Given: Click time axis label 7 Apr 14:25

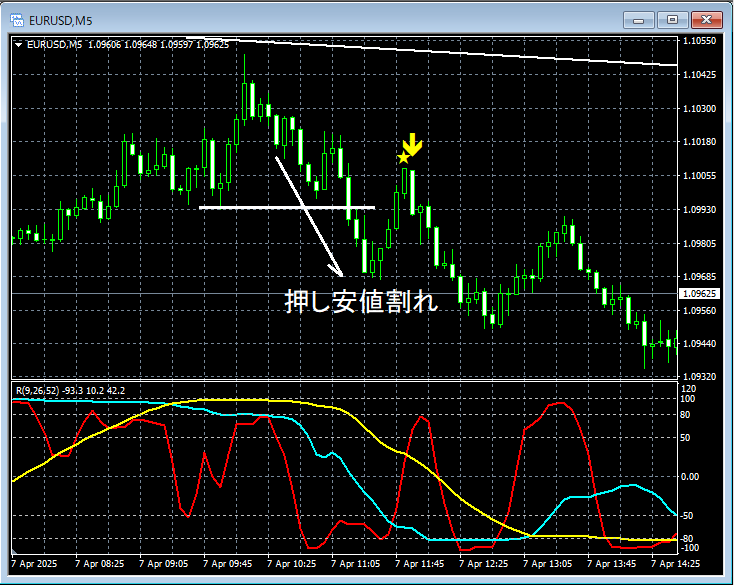Looking at the screenshot, I should [675, 563].
